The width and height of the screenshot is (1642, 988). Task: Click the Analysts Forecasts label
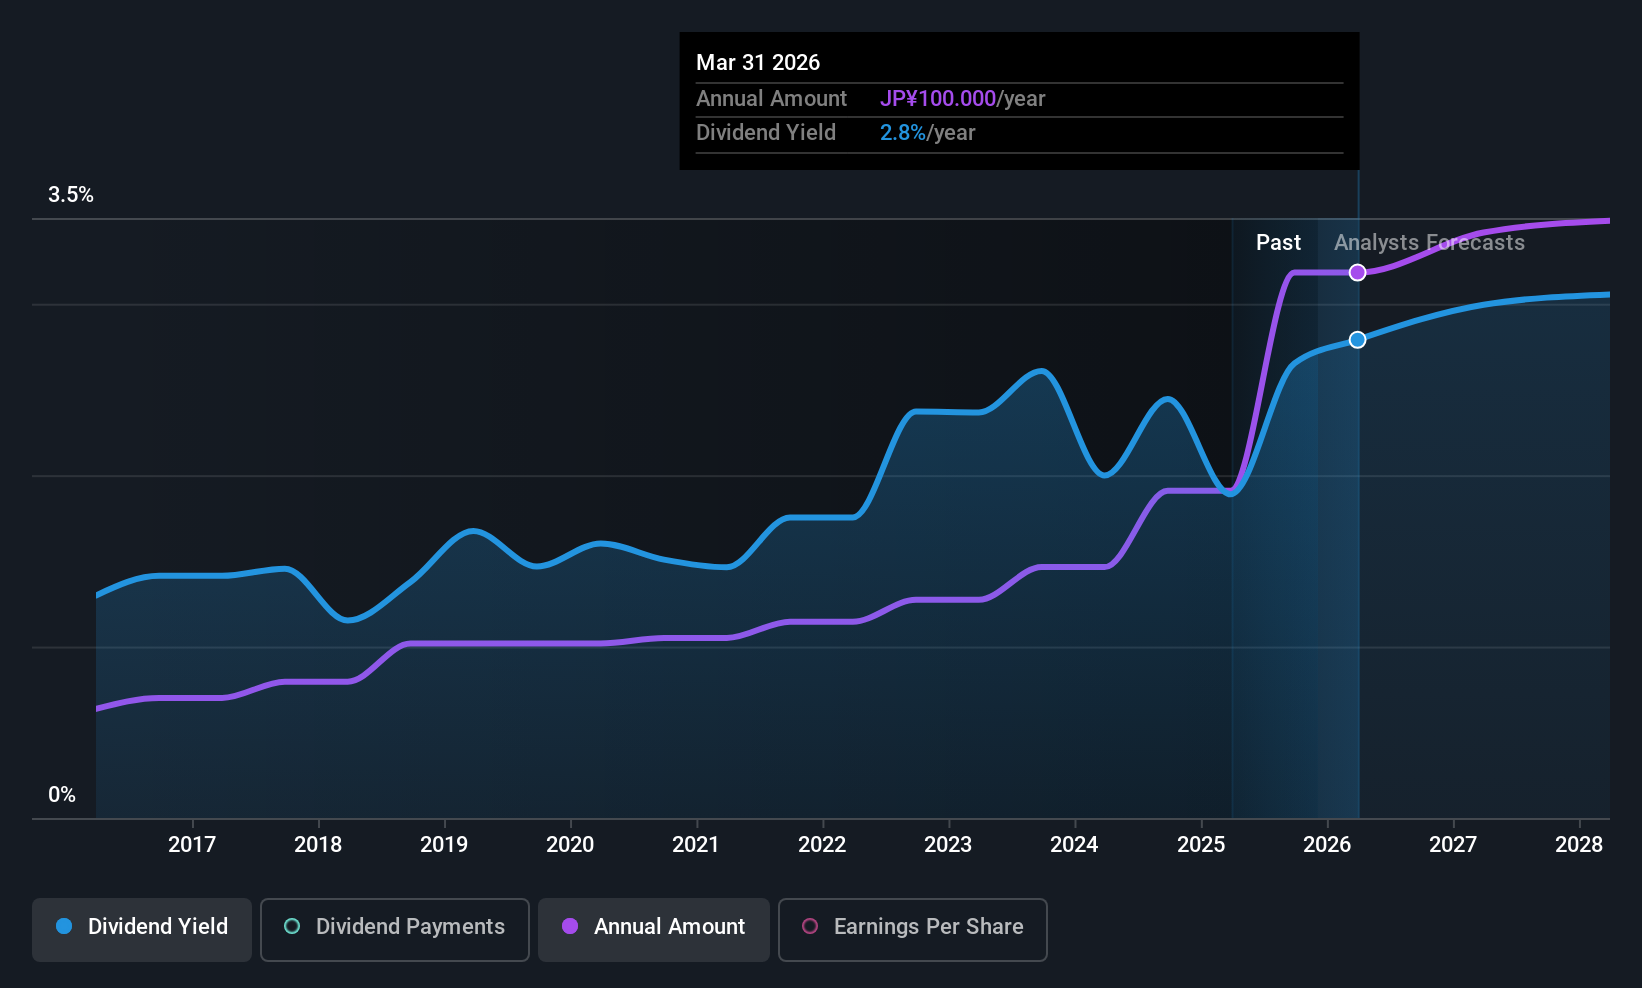coord(1429,243)
